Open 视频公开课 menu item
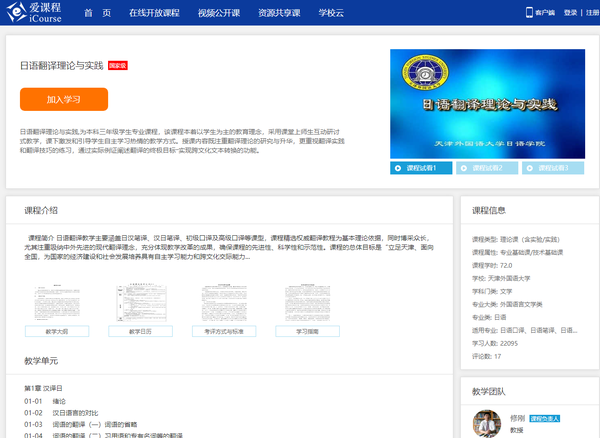600x438 pixels. 220,13
